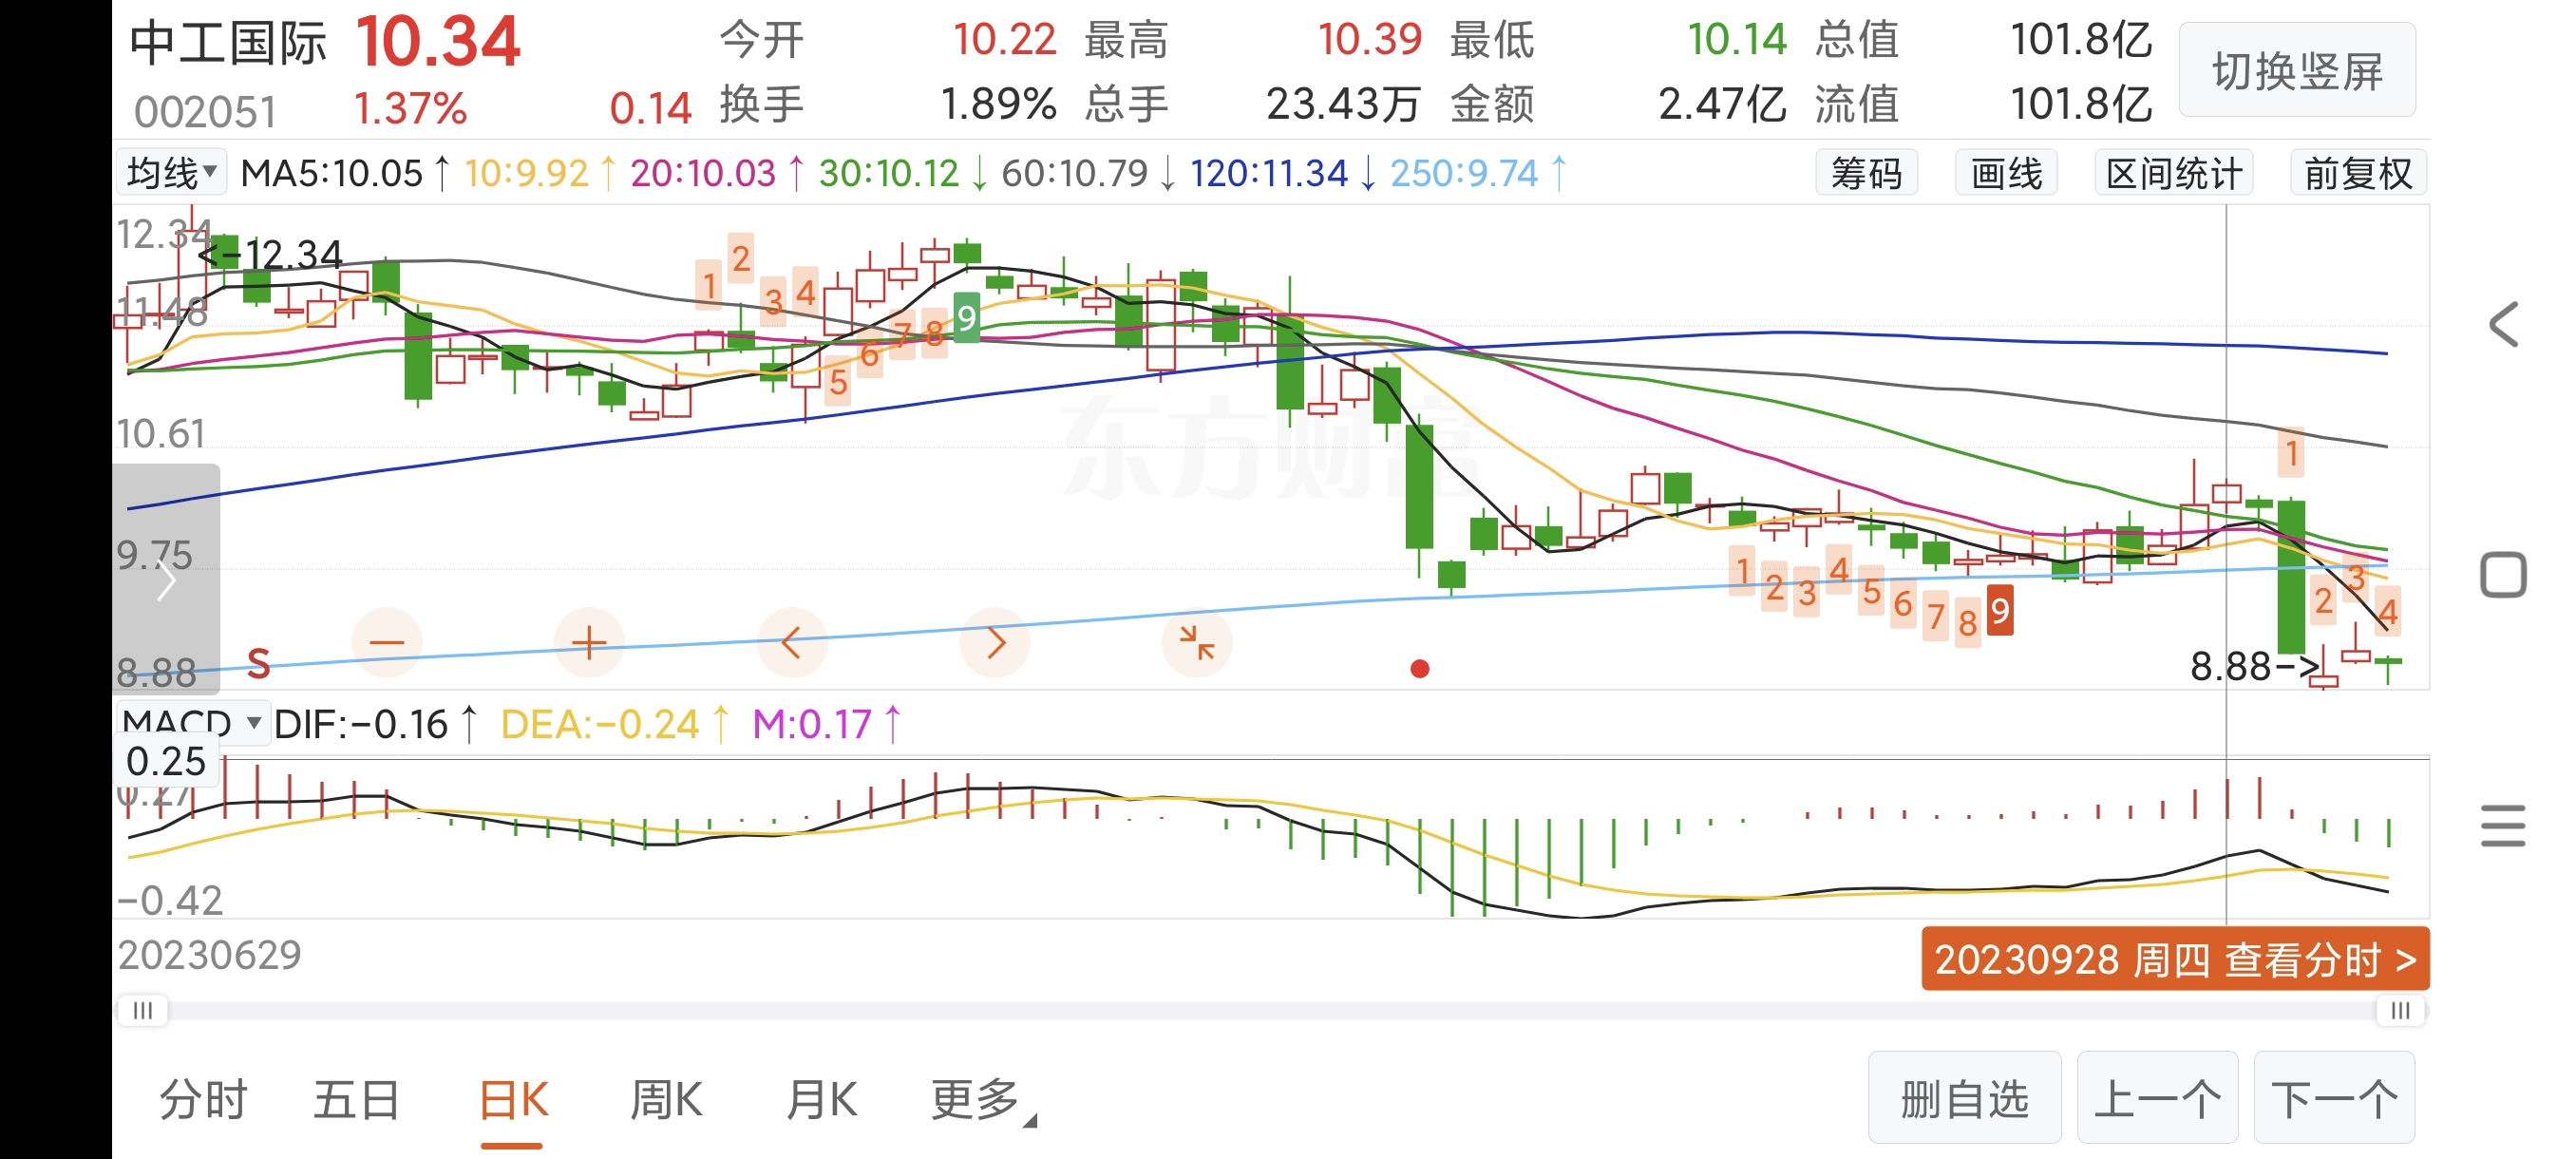
Task: Expand the gray left side panel arrow
Action: pos(166,581)
